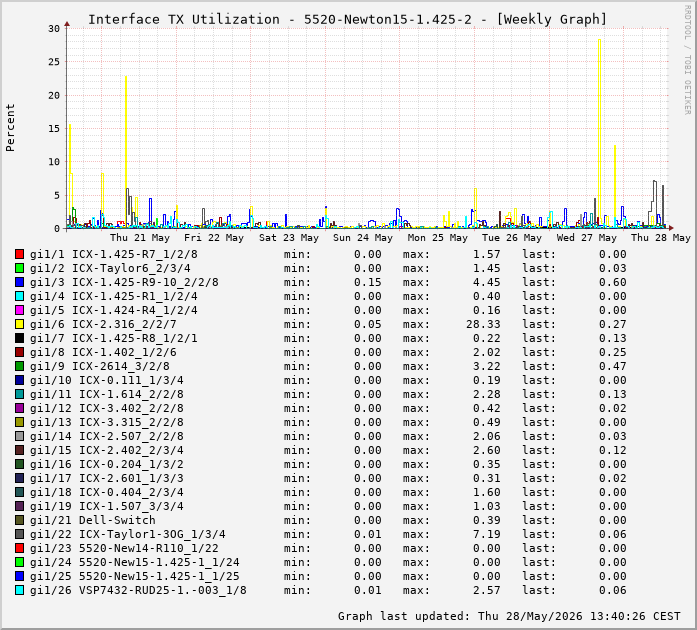
Task: Click the teal swatch for gi1/11 ICX-1.614_2/2/8
Action: pyautogui.click(x=19, y=394)
